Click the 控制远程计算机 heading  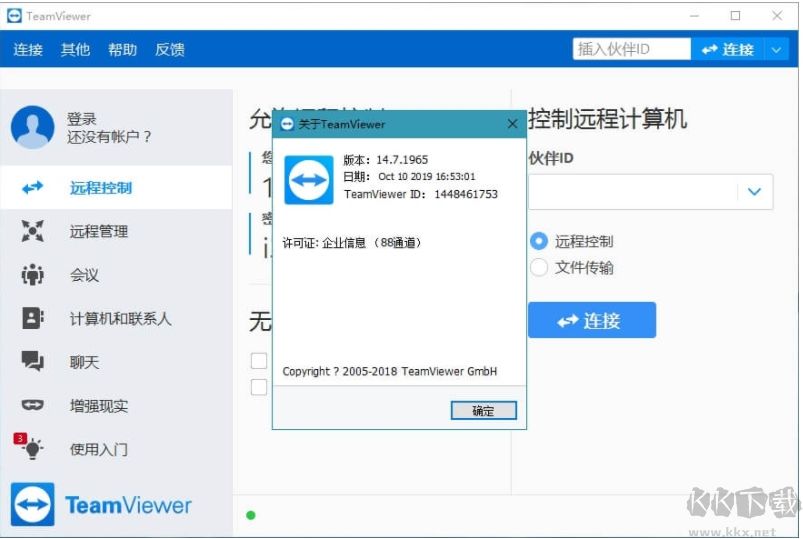coord(608,118)
